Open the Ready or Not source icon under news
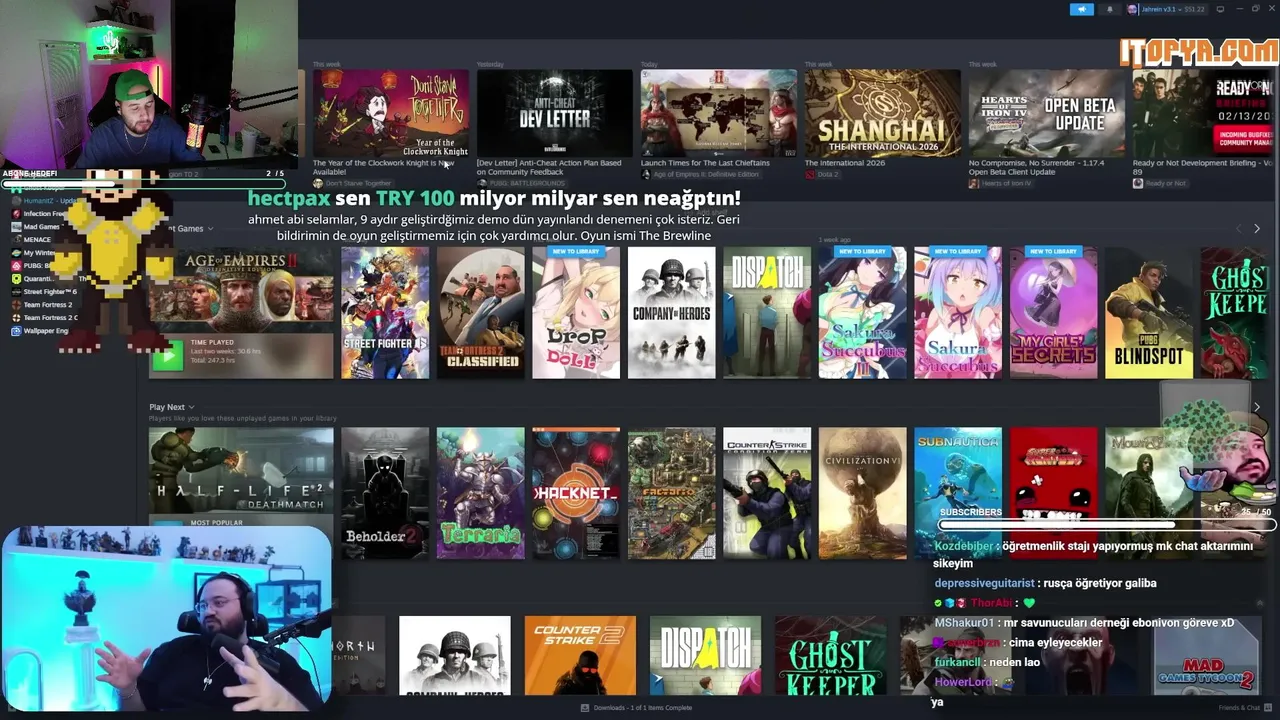The image size is (1280, 720). tap(1138, 184)
